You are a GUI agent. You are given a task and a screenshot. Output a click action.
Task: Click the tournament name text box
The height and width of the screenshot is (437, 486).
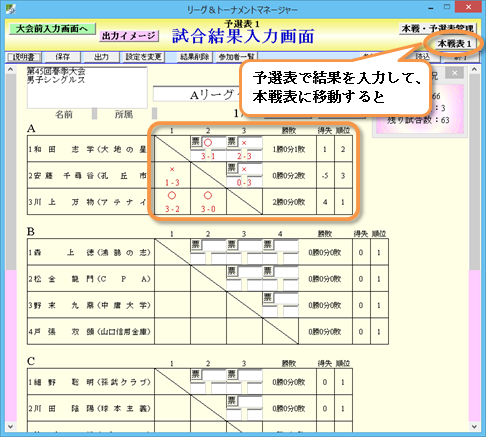click(87, 87)
